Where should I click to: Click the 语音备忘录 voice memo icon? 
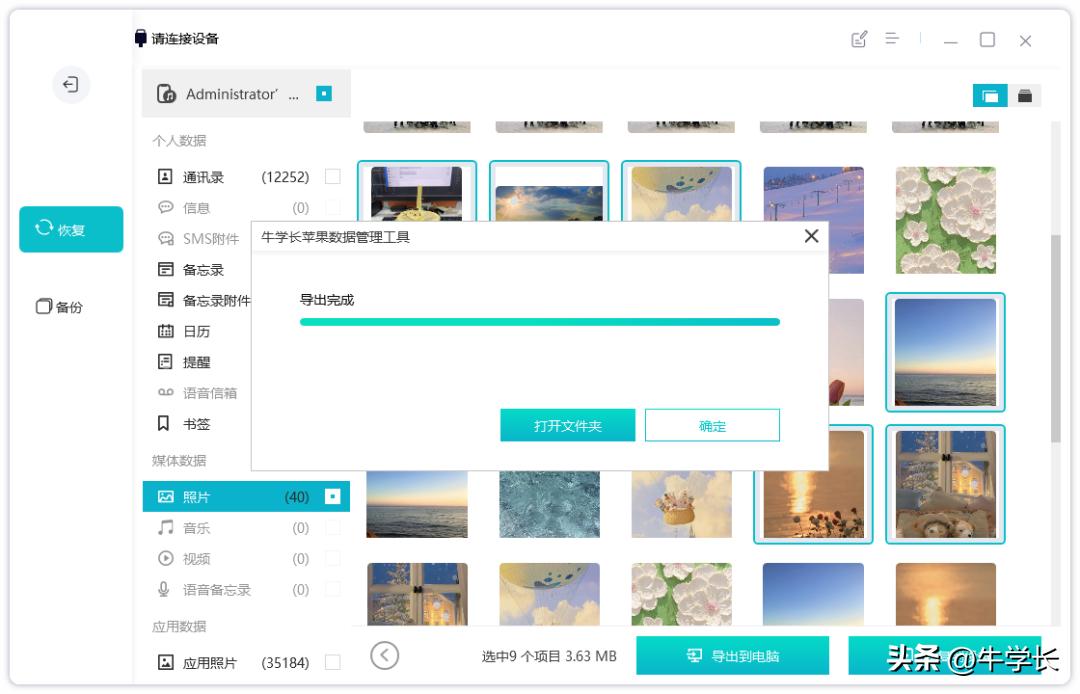point(166,590)
